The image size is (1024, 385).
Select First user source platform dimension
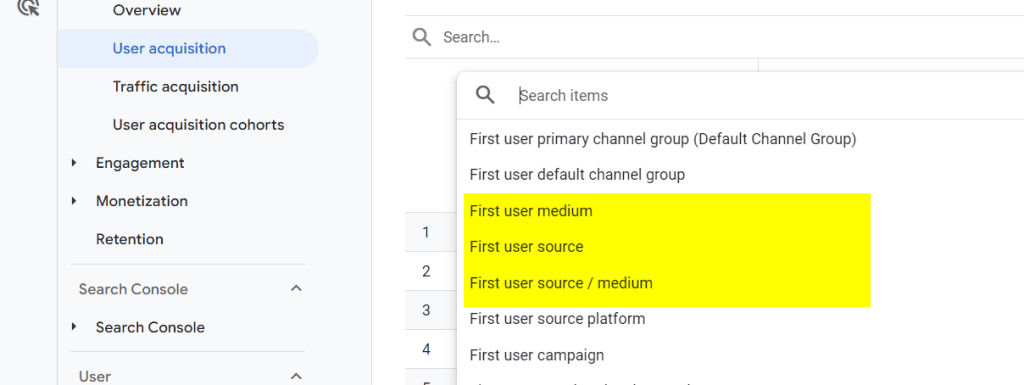557,319
